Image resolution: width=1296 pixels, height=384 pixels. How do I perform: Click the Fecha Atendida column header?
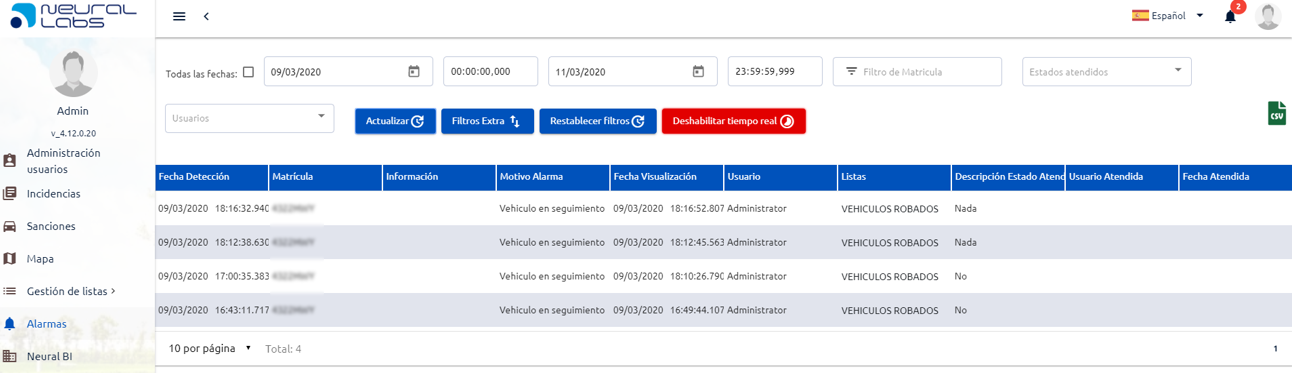(x=1236, y=177)
